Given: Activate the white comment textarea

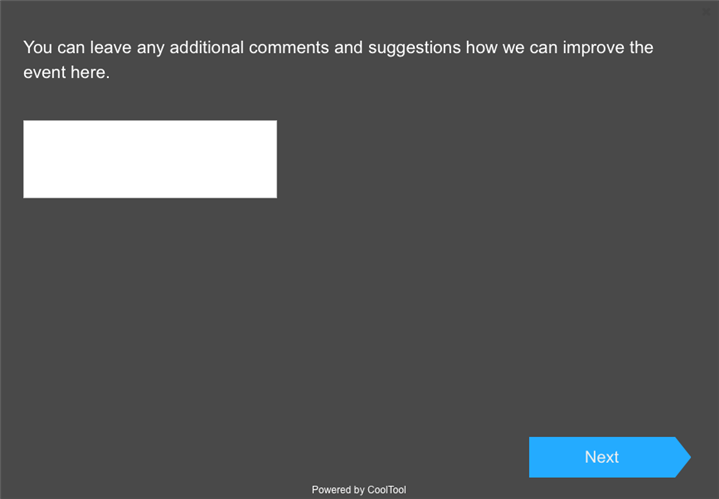Looking at the screenshot, I should (150, 159).
